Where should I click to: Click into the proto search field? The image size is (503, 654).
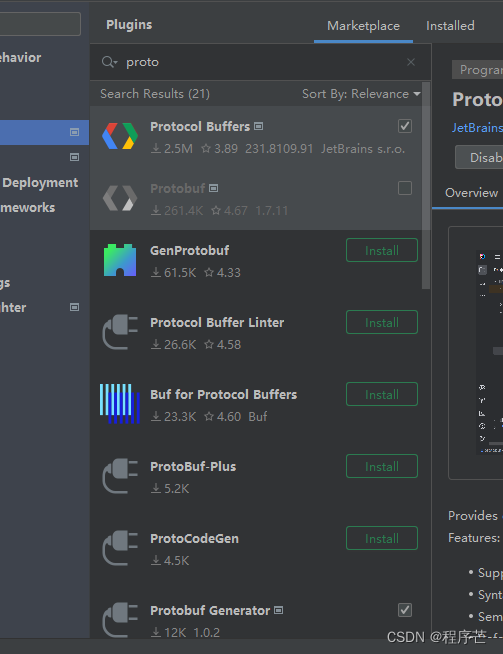(261, 62)
